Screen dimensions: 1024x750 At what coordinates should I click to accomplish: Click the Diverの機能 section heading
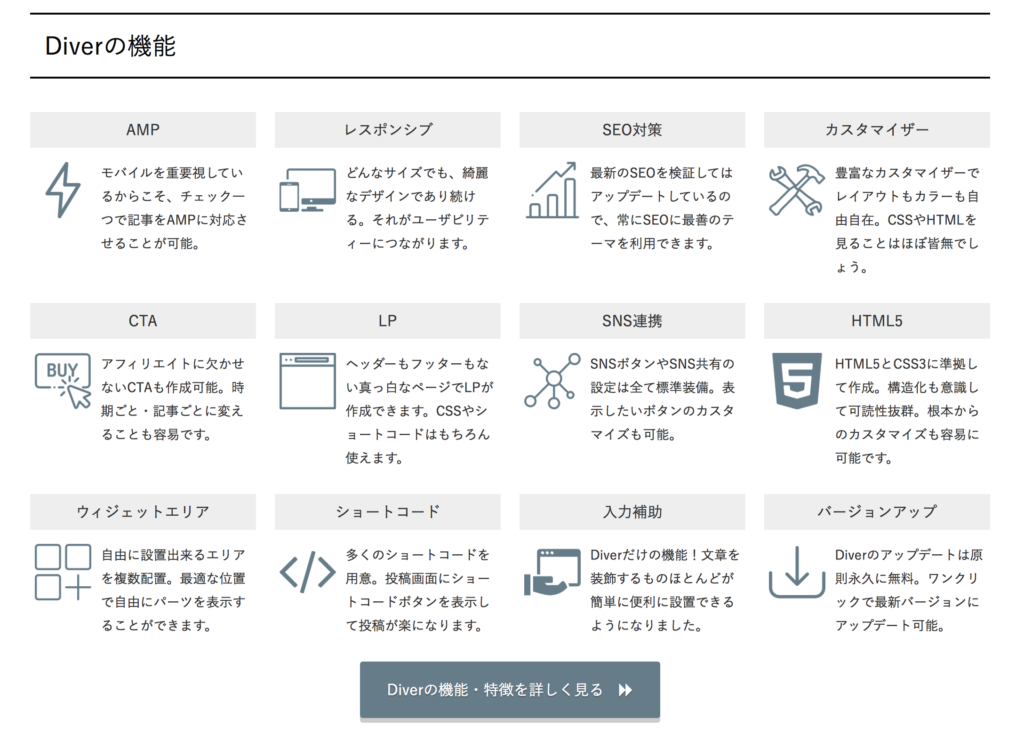click(110, 46)
